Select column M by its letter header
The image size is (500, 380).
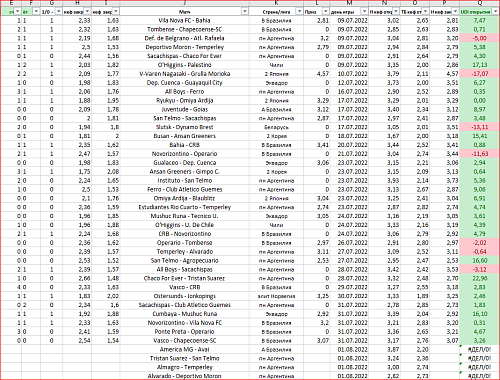(349, 3)
